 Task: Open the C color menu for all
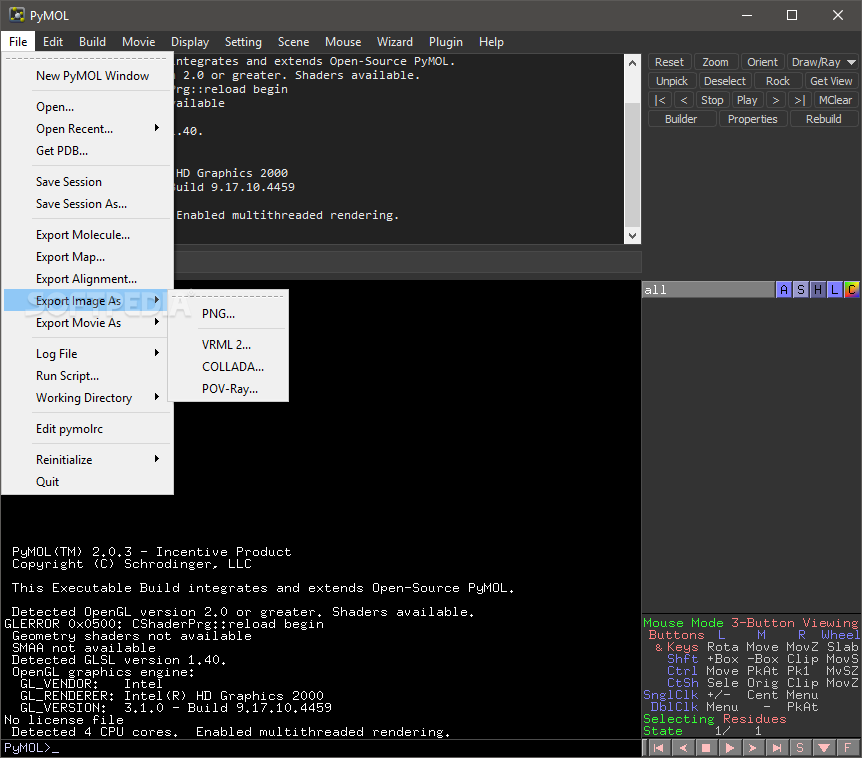(x=852, y=290)
